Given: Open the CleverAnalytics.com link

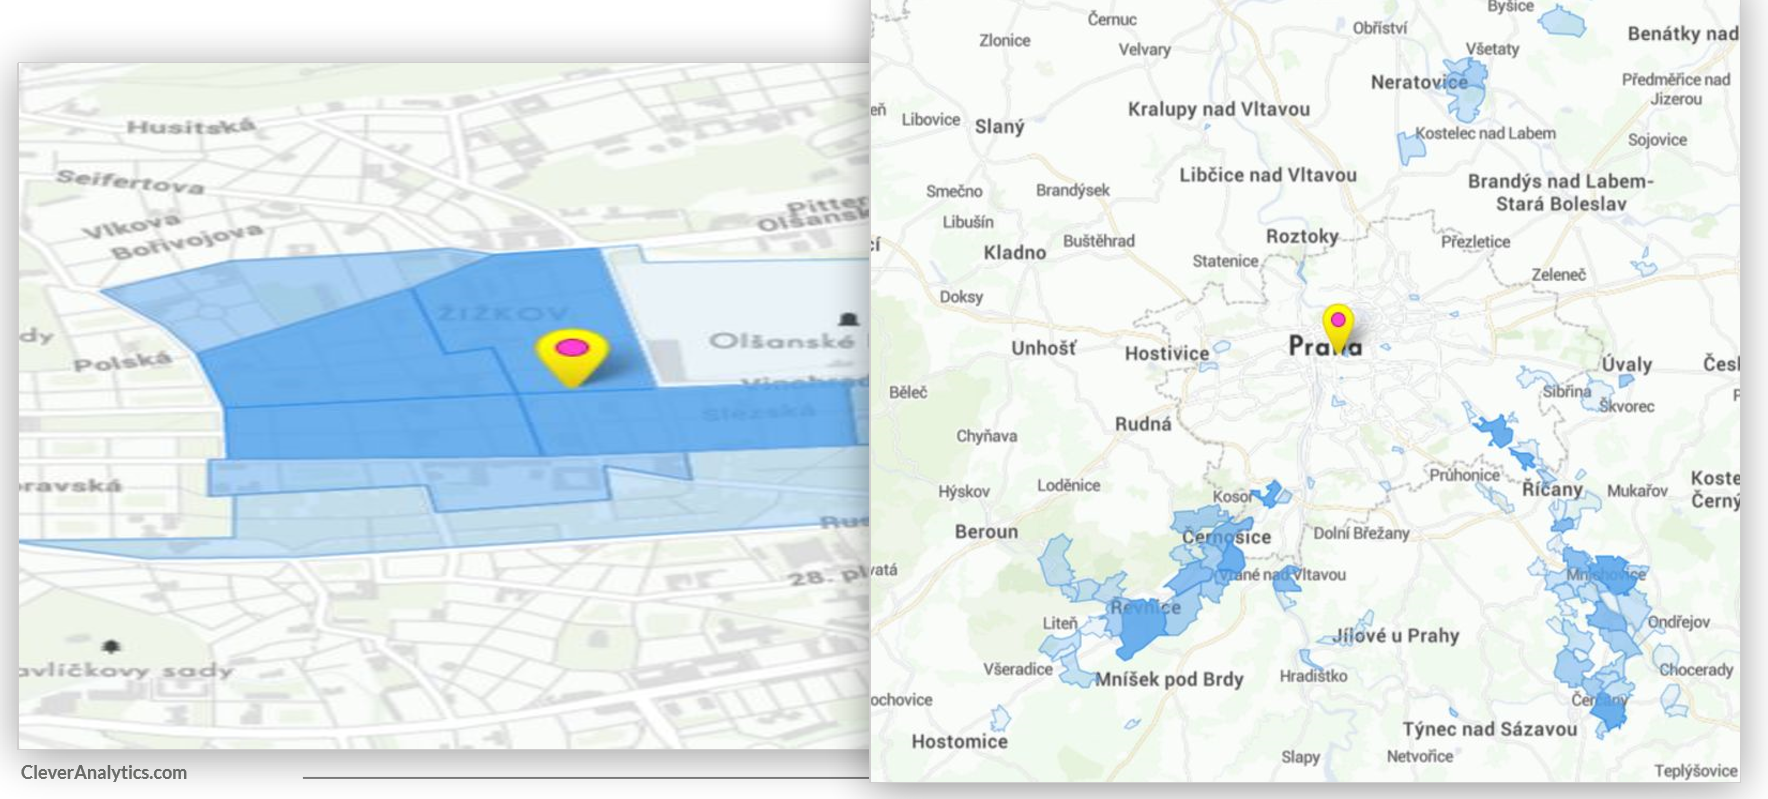Looking at the screenshot, I should point(104,772).
